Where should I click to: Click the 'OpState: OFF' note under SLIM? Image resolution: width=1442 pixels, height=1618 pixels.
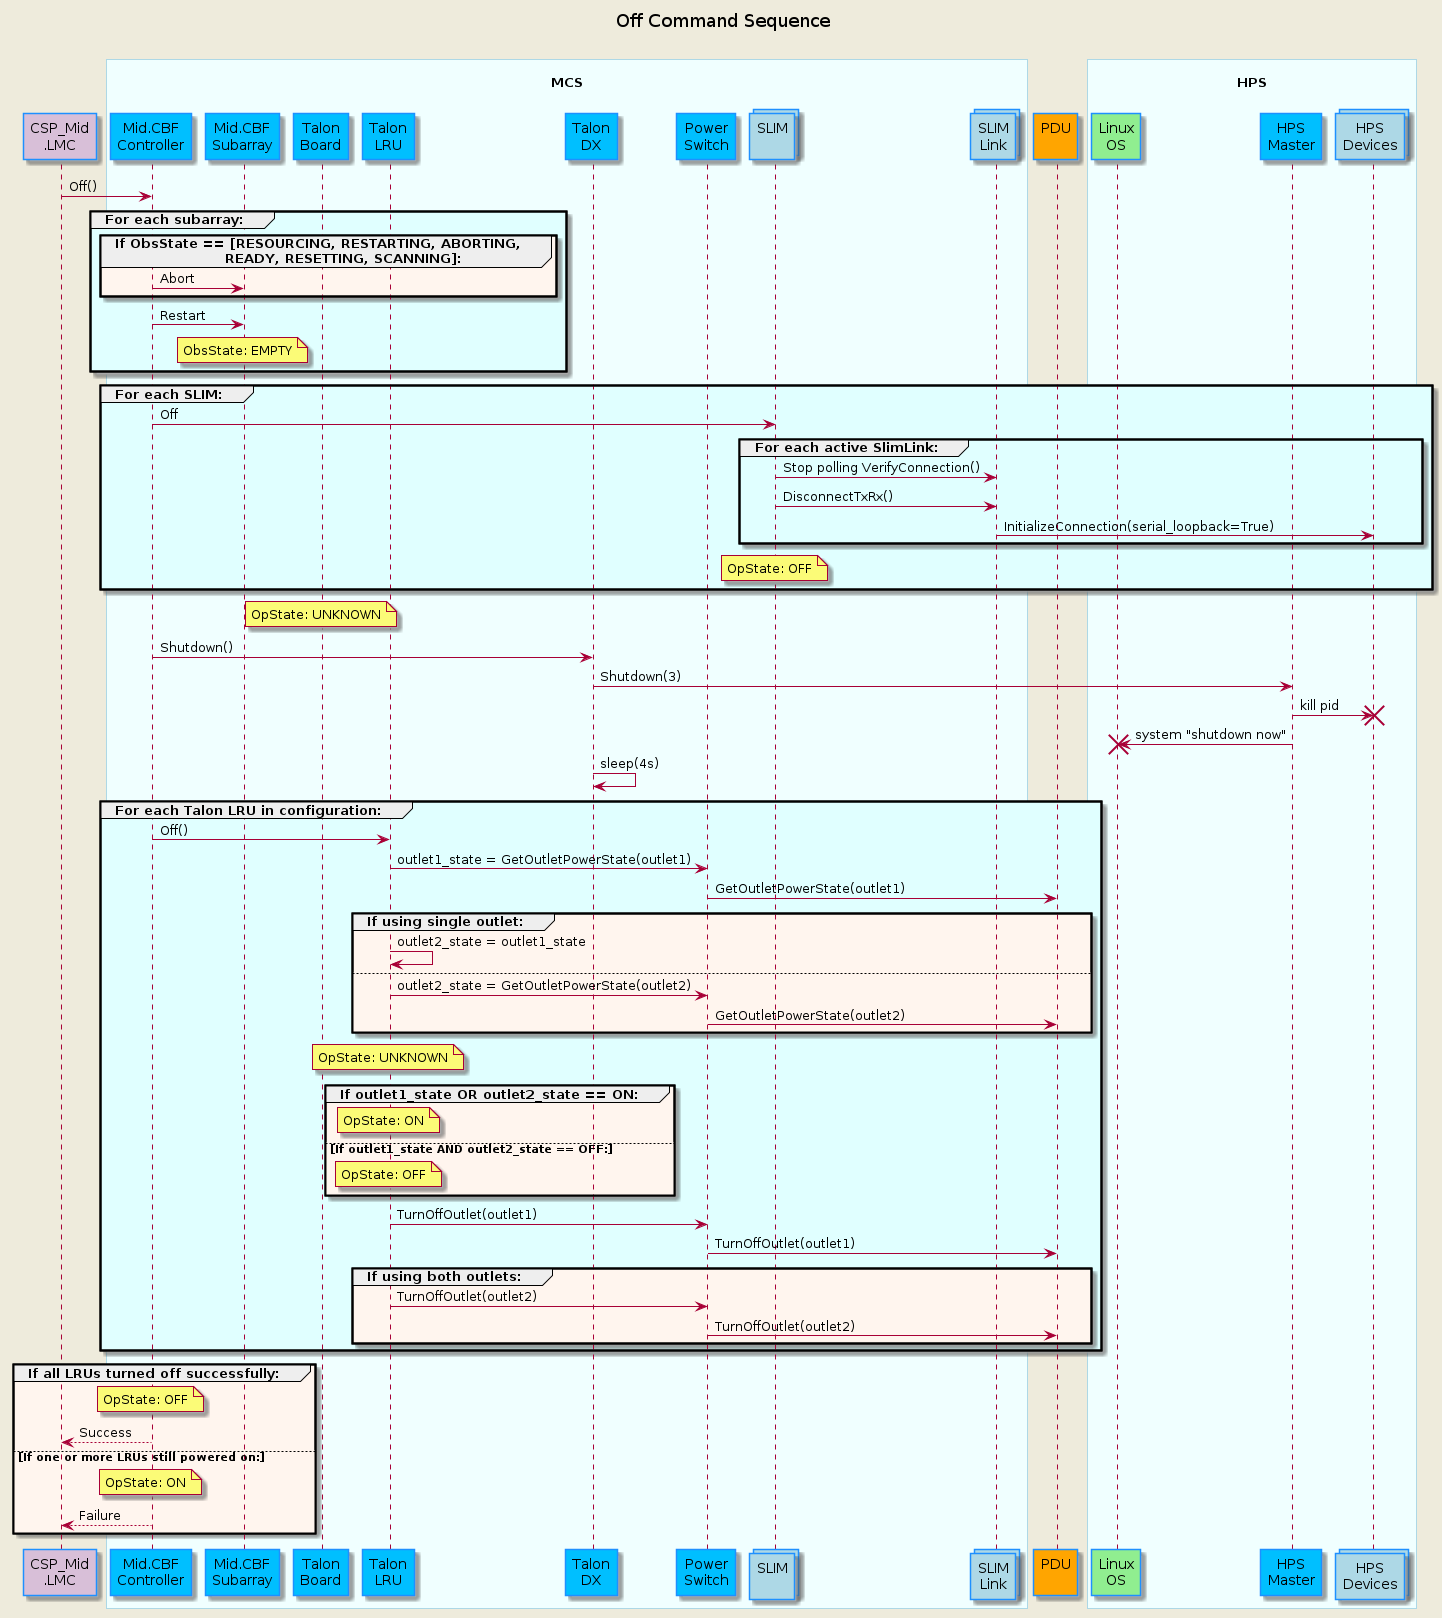click(773, 569)
